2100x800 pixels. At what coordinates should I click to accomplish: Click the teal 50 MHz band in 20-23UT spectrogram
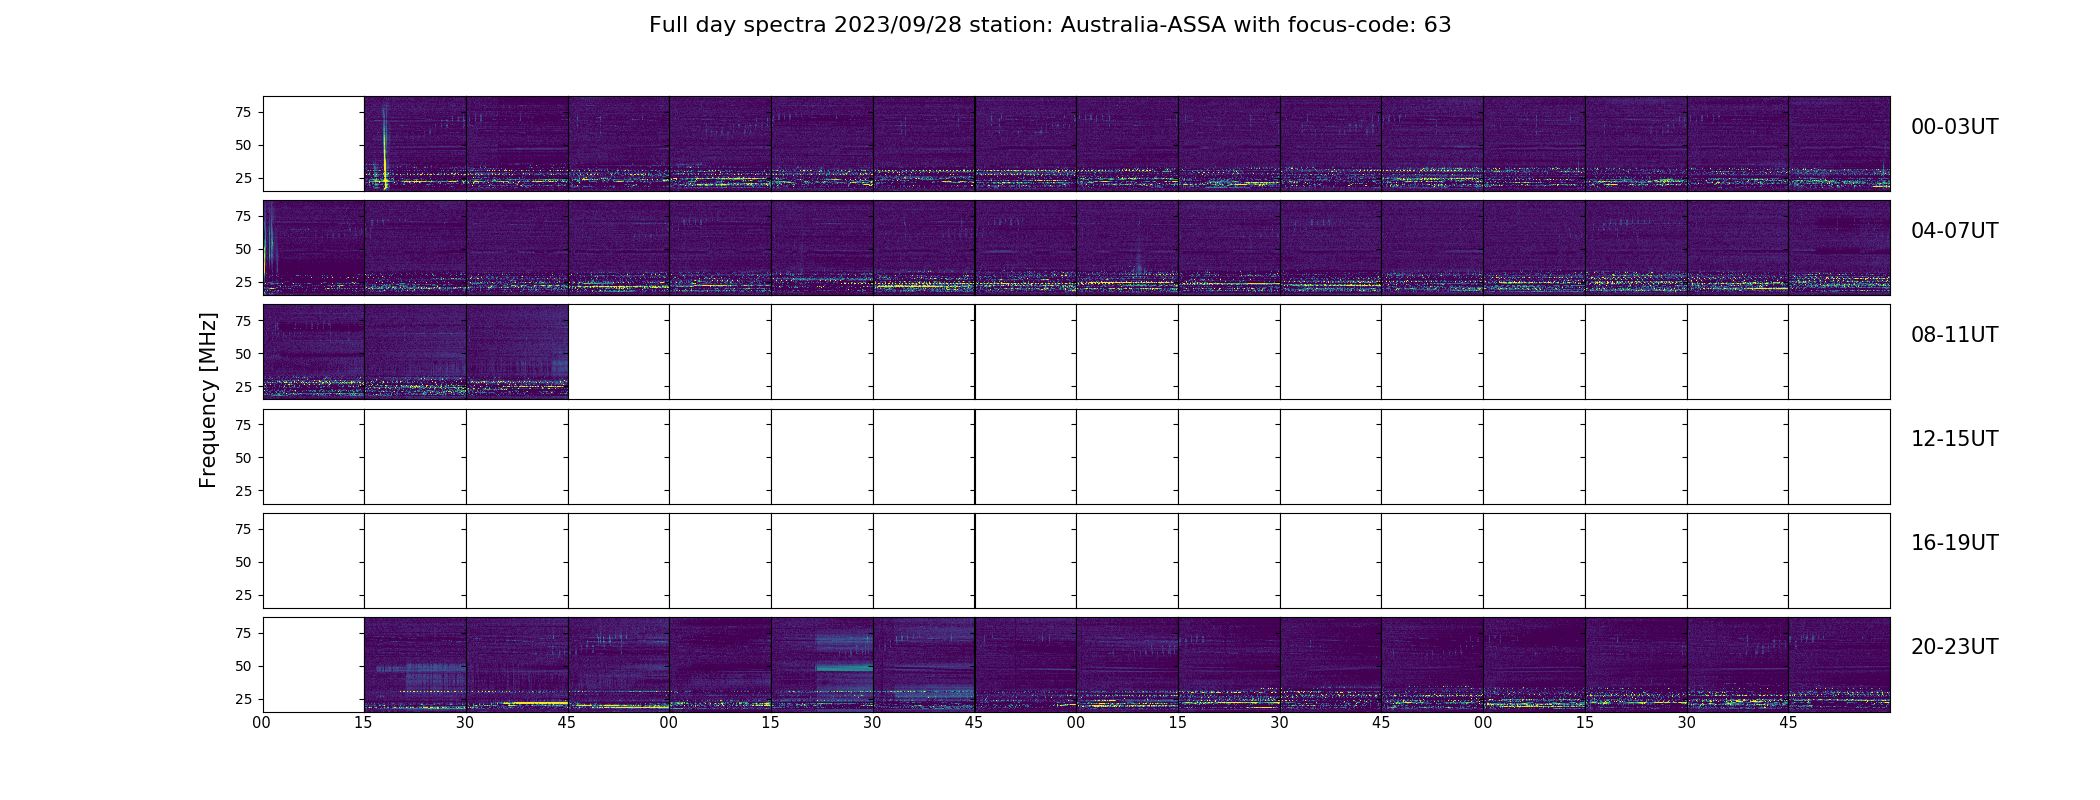[844, 667]
